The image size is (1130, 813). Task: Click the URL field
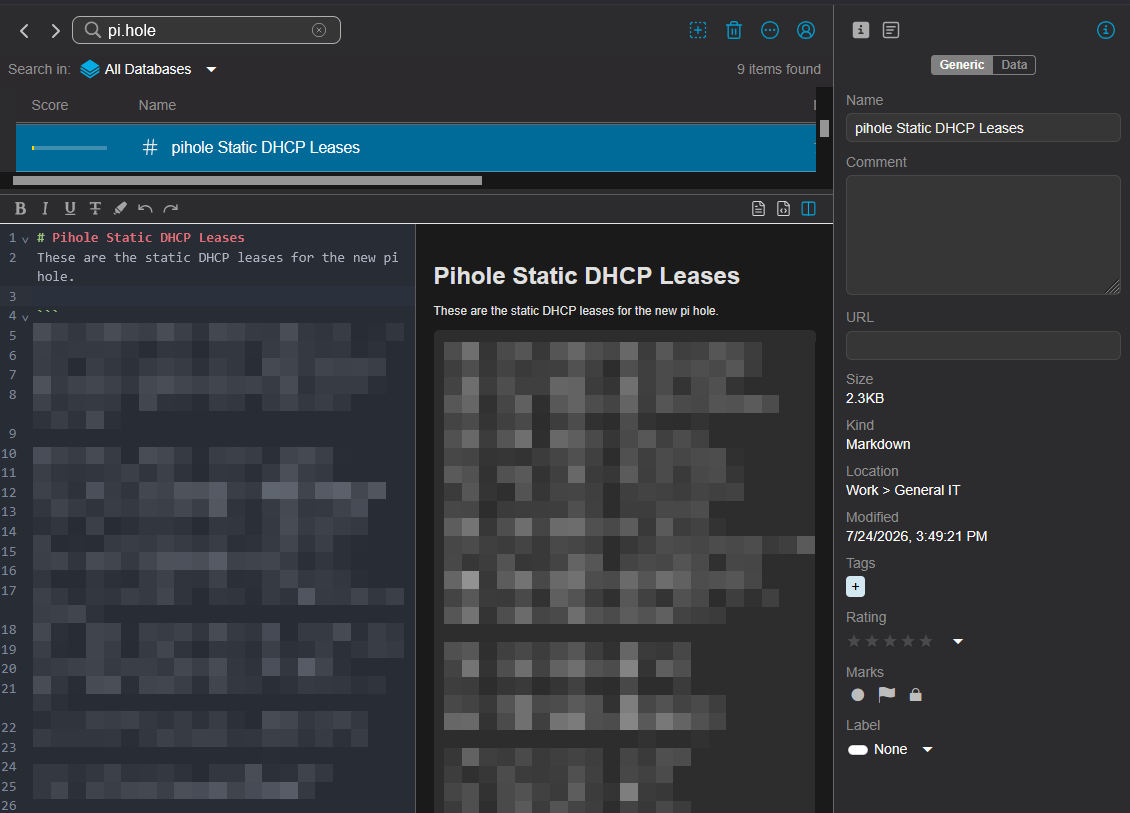[x=983, y=345]
